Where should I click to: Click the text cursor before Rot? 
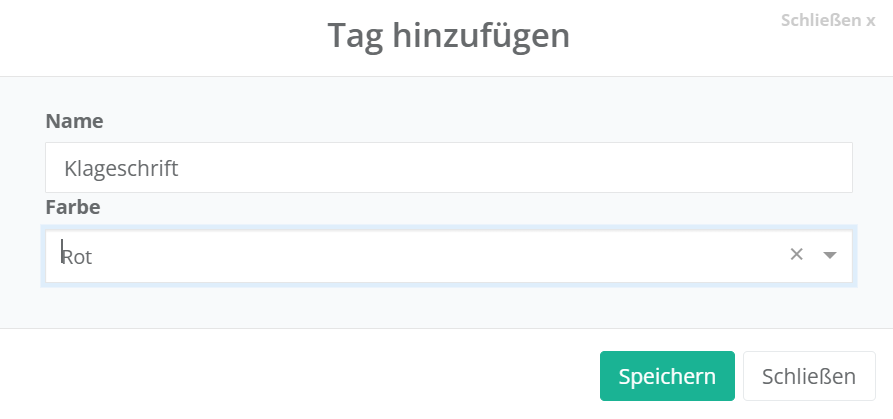pos(62,252)
